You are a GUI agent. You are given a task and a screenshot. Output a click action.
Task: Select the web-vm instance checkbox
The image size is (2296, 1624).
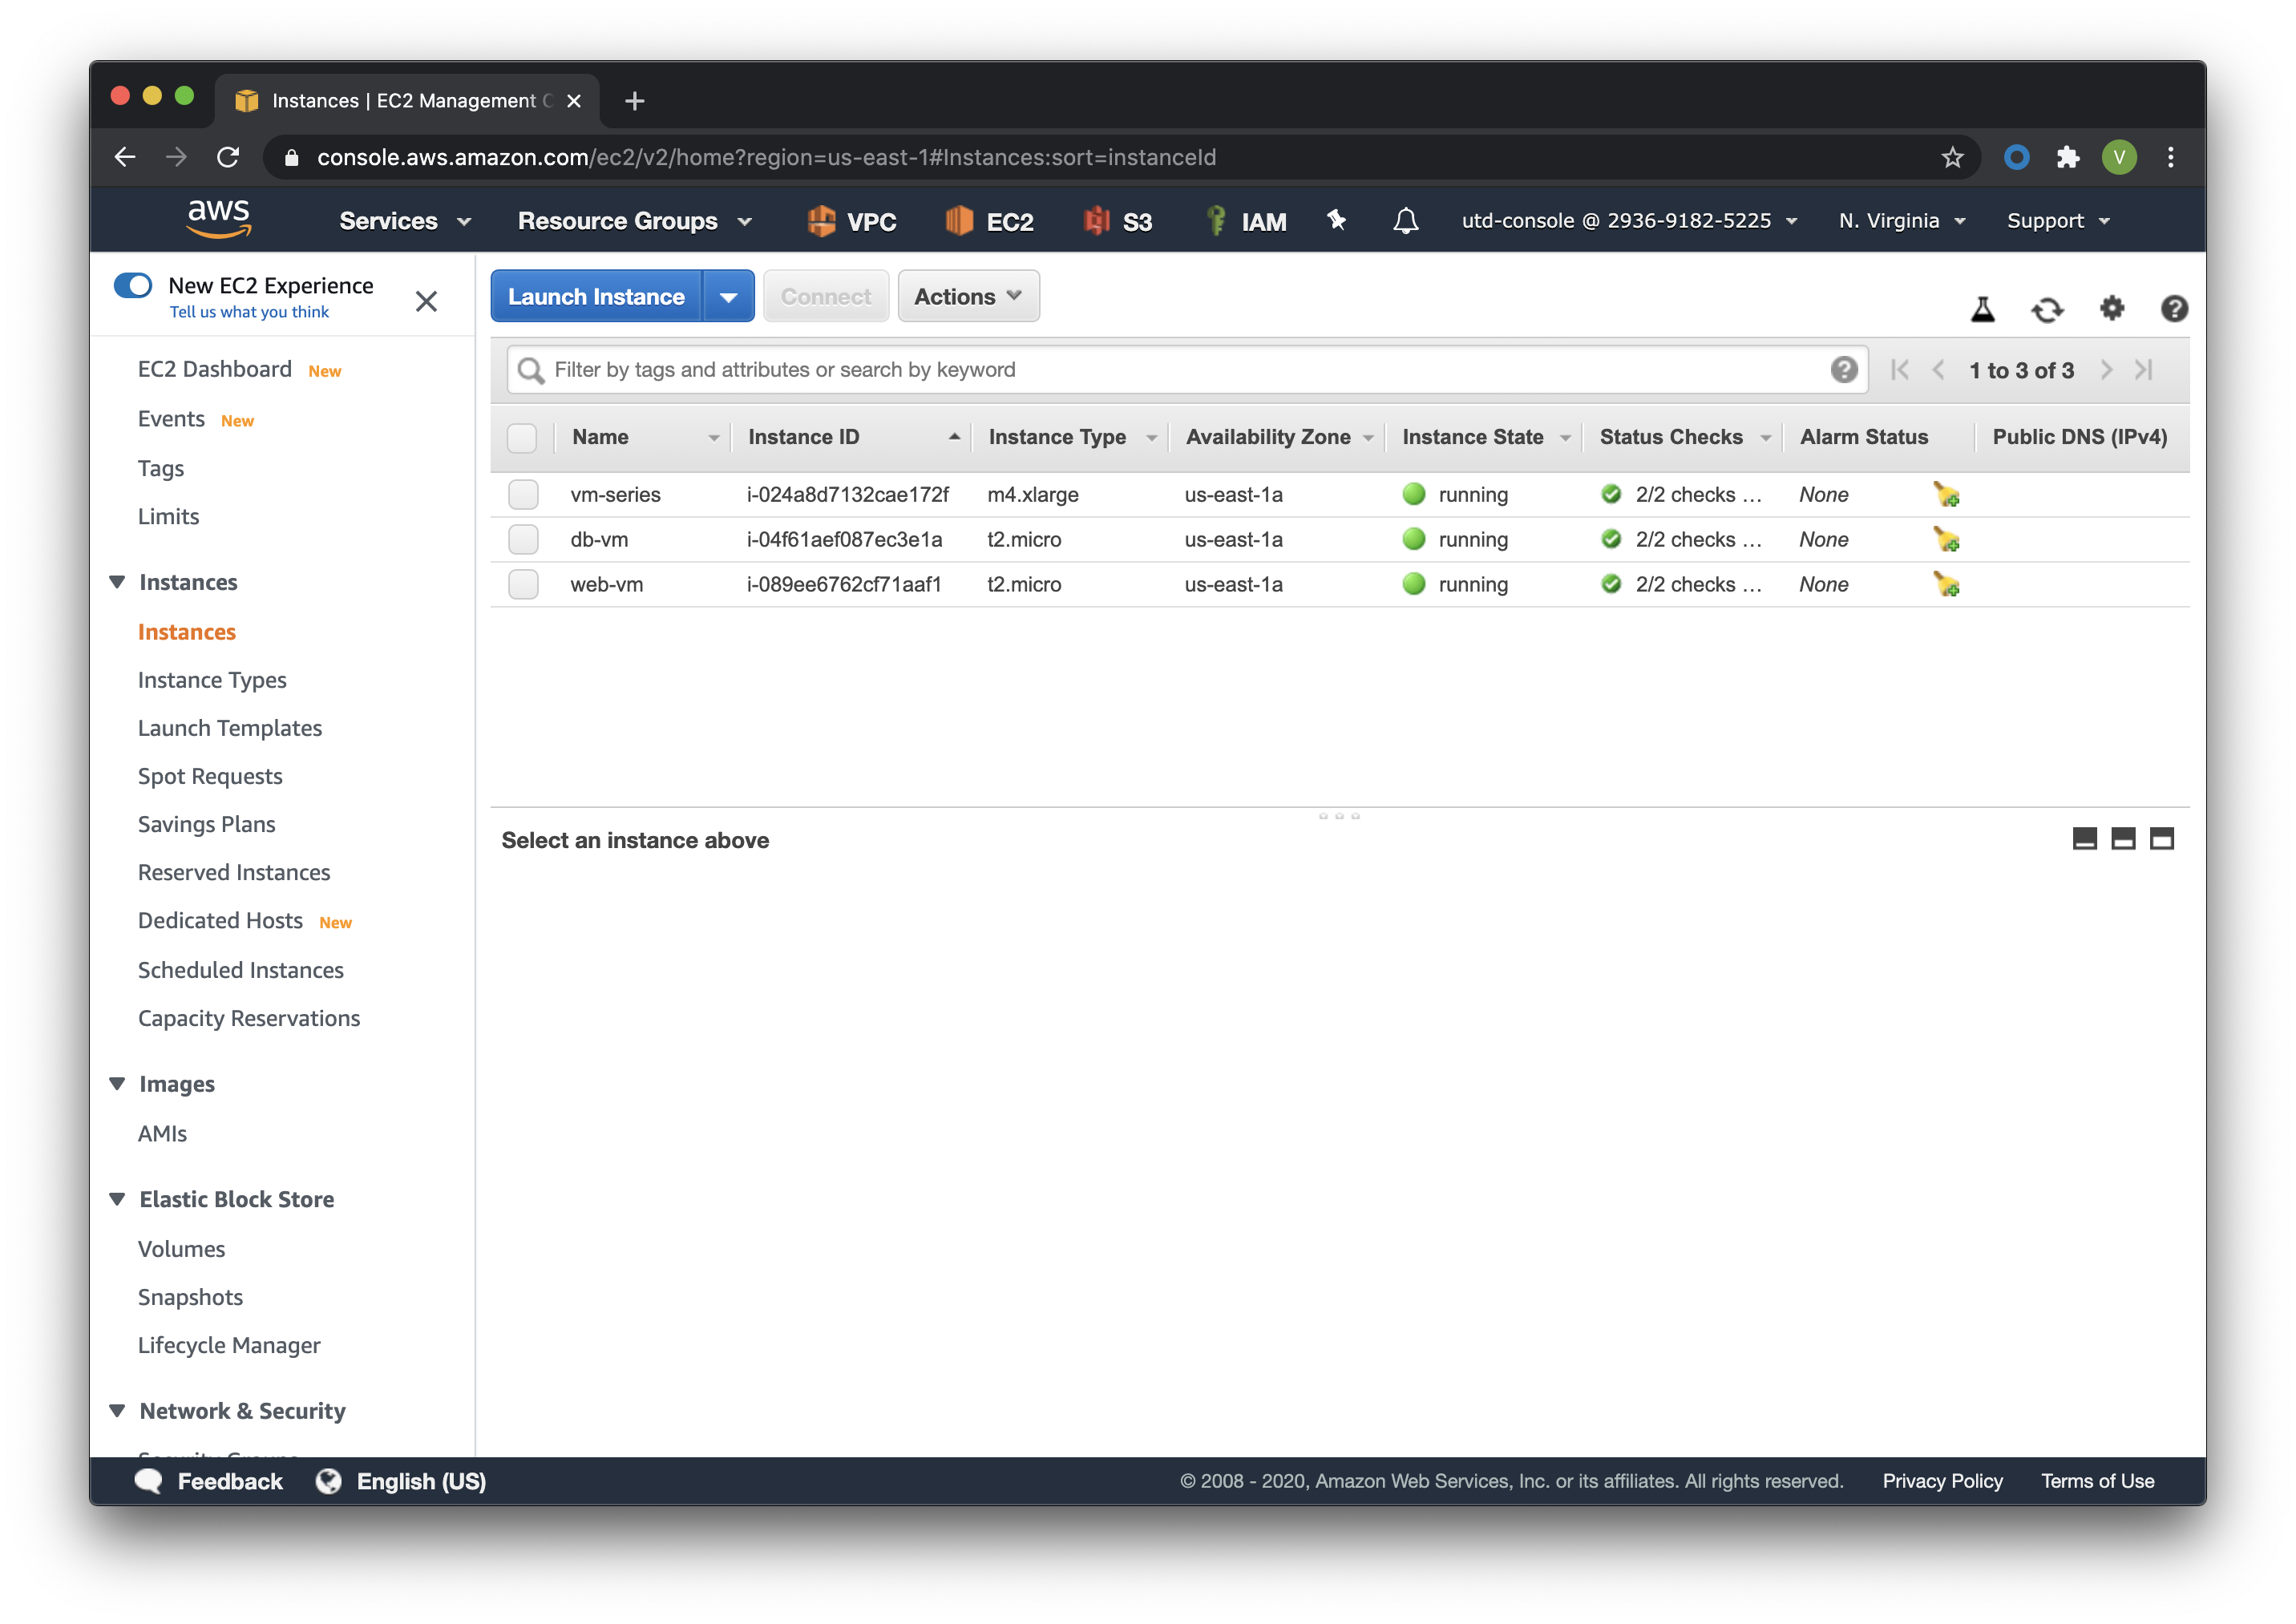pyautogui.click(x=523, y=584)
